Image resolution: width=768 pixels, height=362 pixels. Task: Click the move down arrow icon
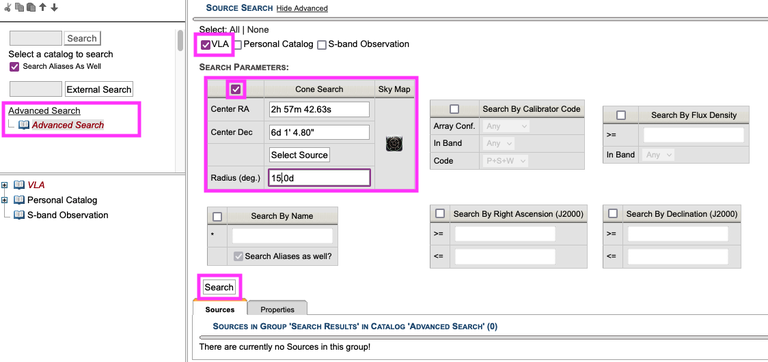click(x=54, y=8)
